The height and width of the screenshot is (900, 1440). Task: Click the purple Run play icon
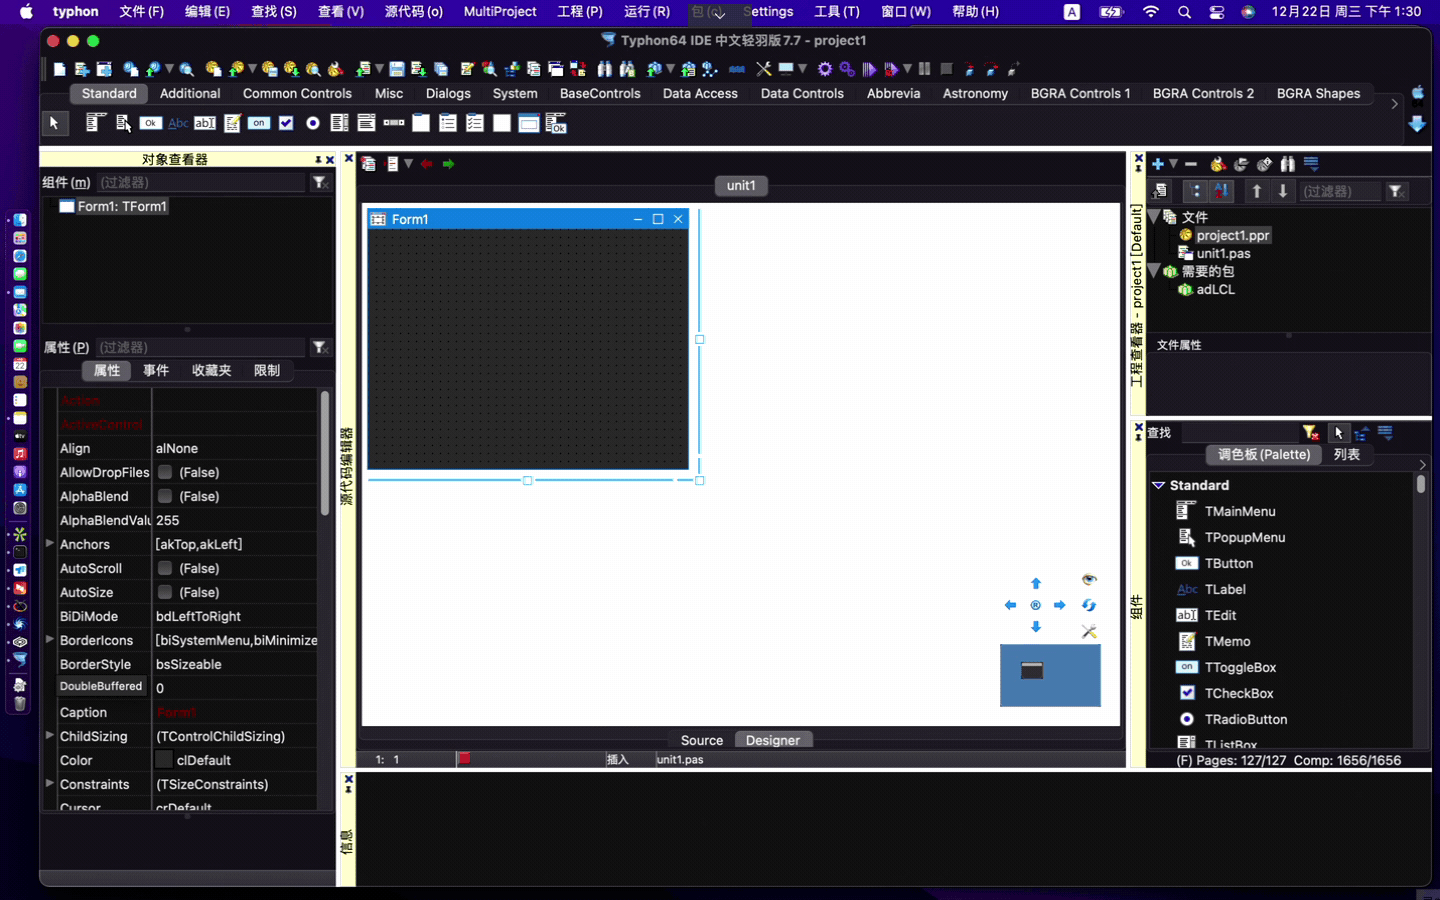pos(868,69)
